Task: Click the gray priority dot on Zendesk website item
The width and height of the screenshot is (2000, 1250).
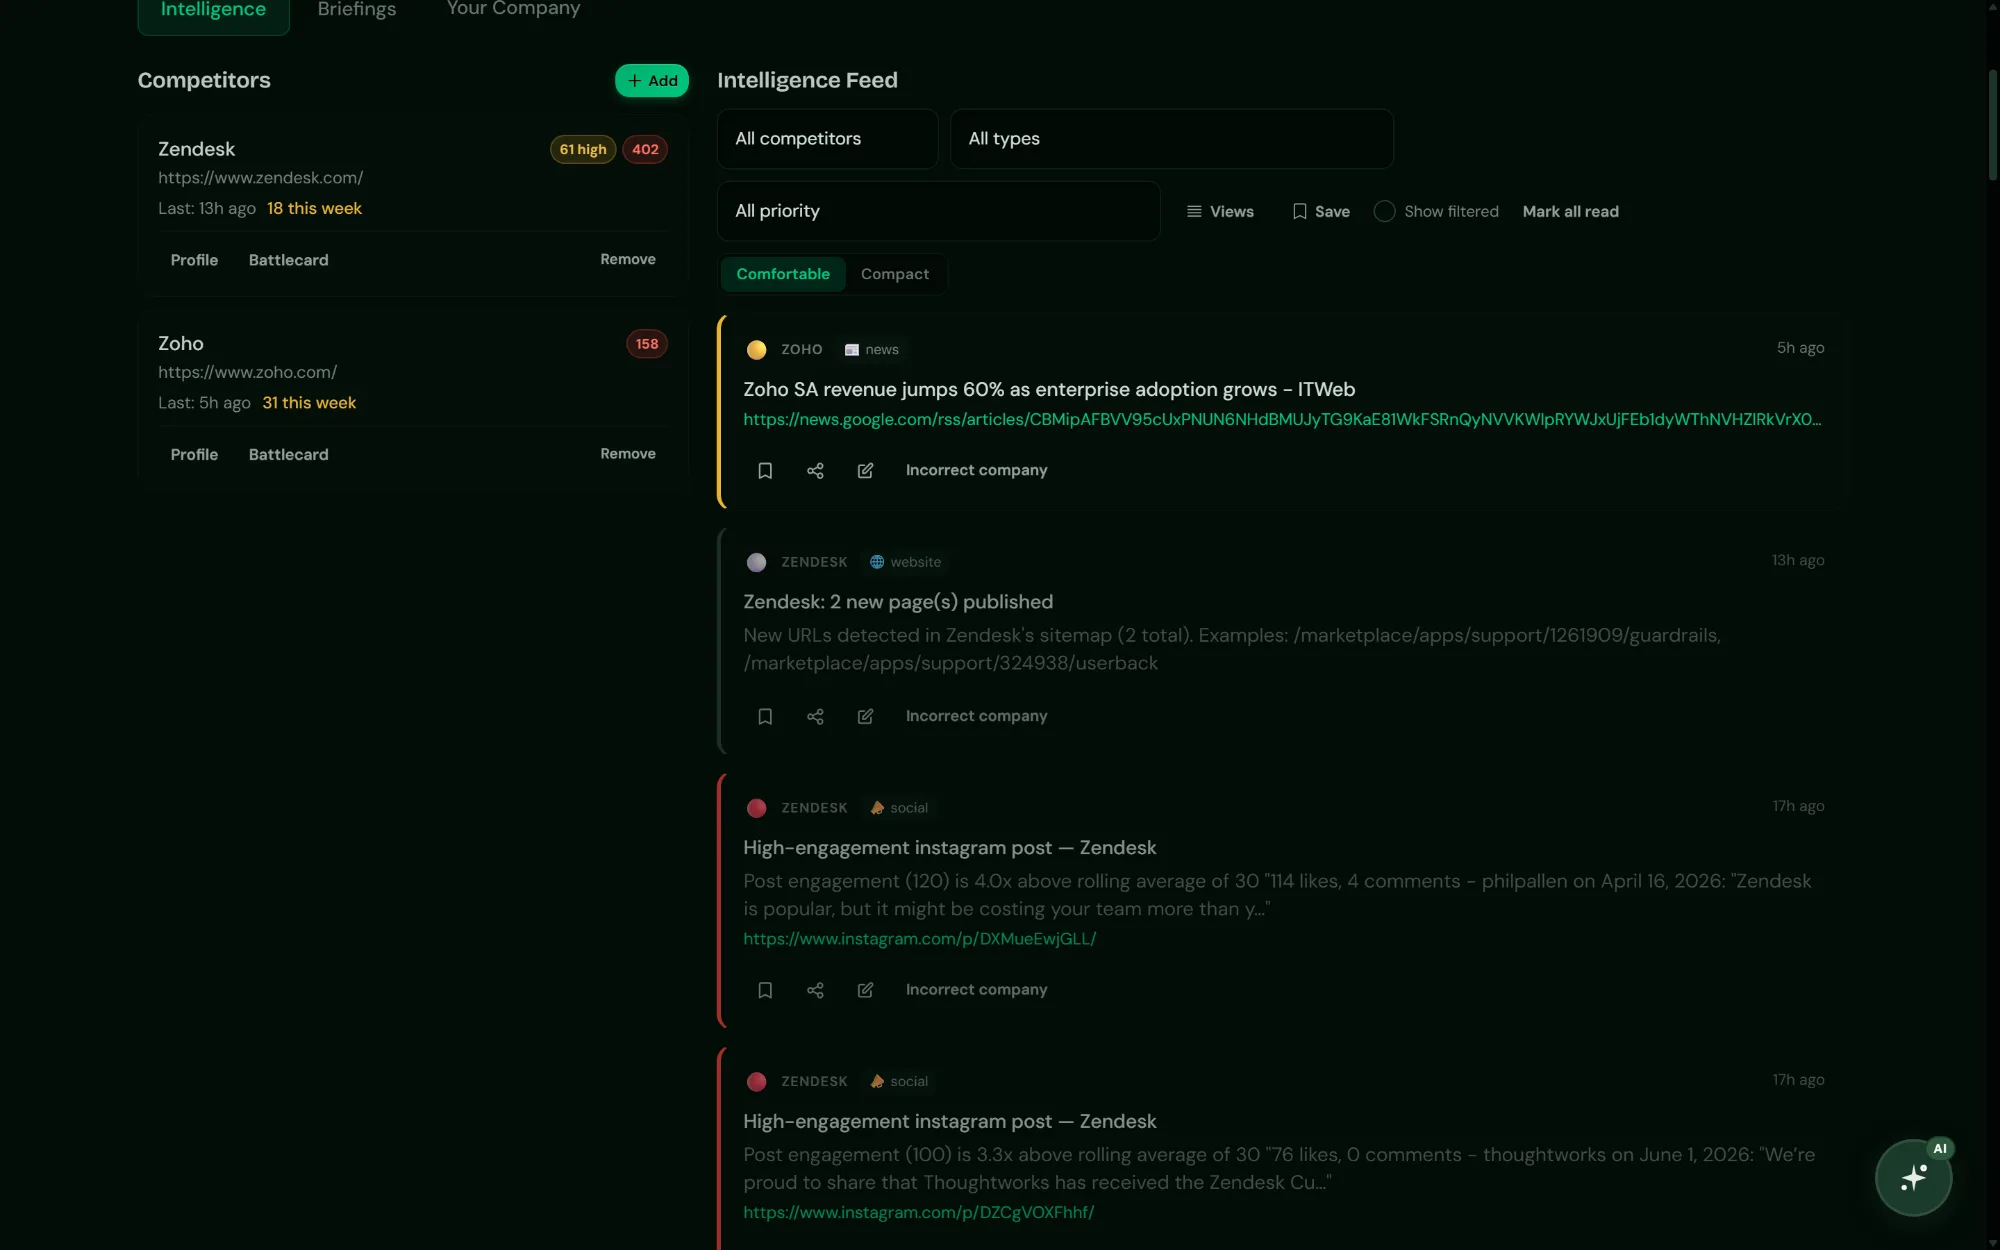Action: tap(756, 562)
